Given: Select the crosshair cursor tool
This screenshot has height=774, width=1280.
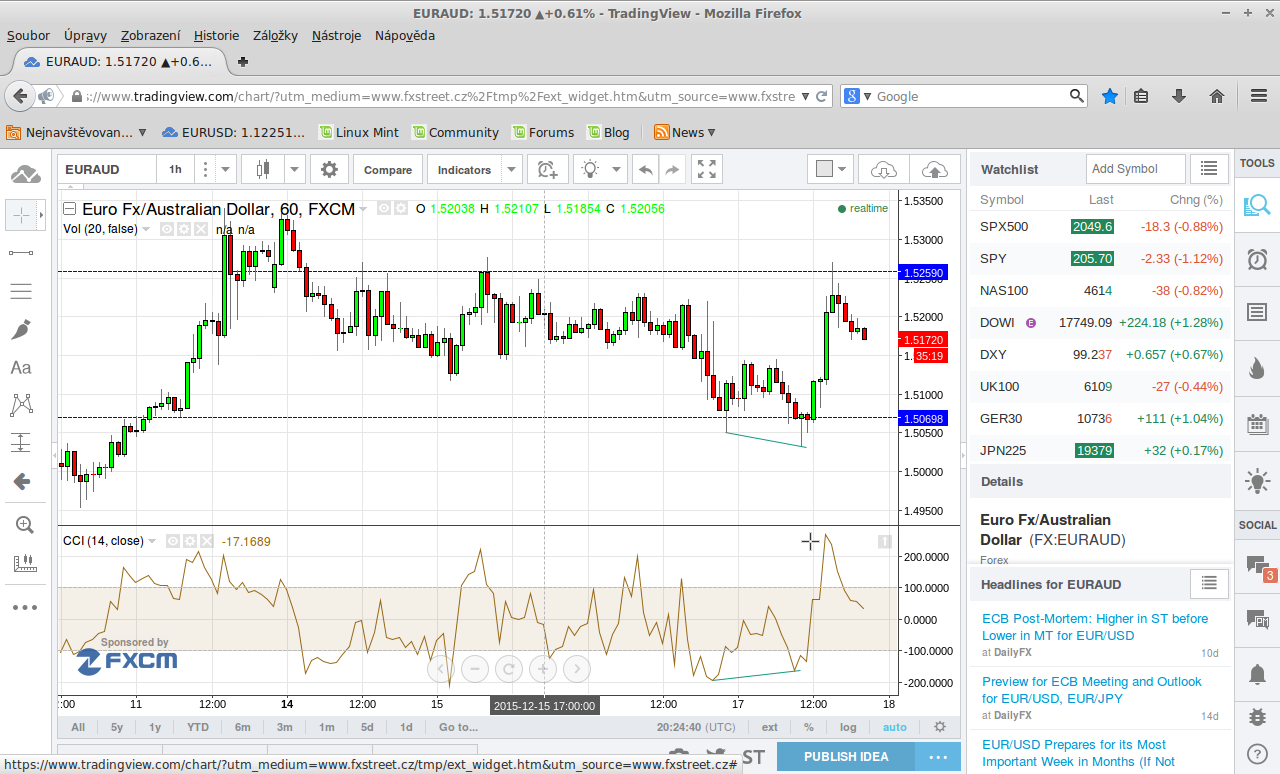Looking at the screenshot, I should click(x=21, y=215).
